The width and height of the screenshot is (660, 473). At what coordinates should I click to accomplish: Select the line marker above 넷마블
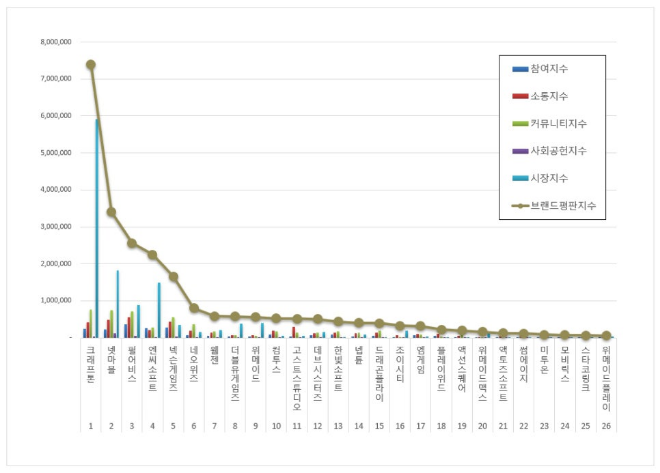(111, 212)
